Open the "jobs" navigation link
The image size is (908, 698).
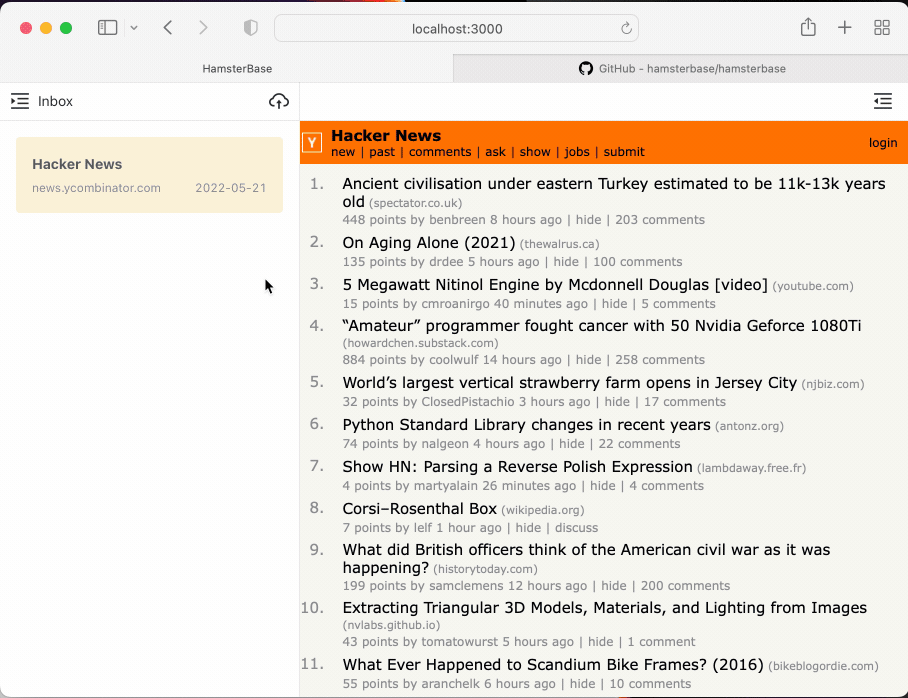tap(577, 152)
